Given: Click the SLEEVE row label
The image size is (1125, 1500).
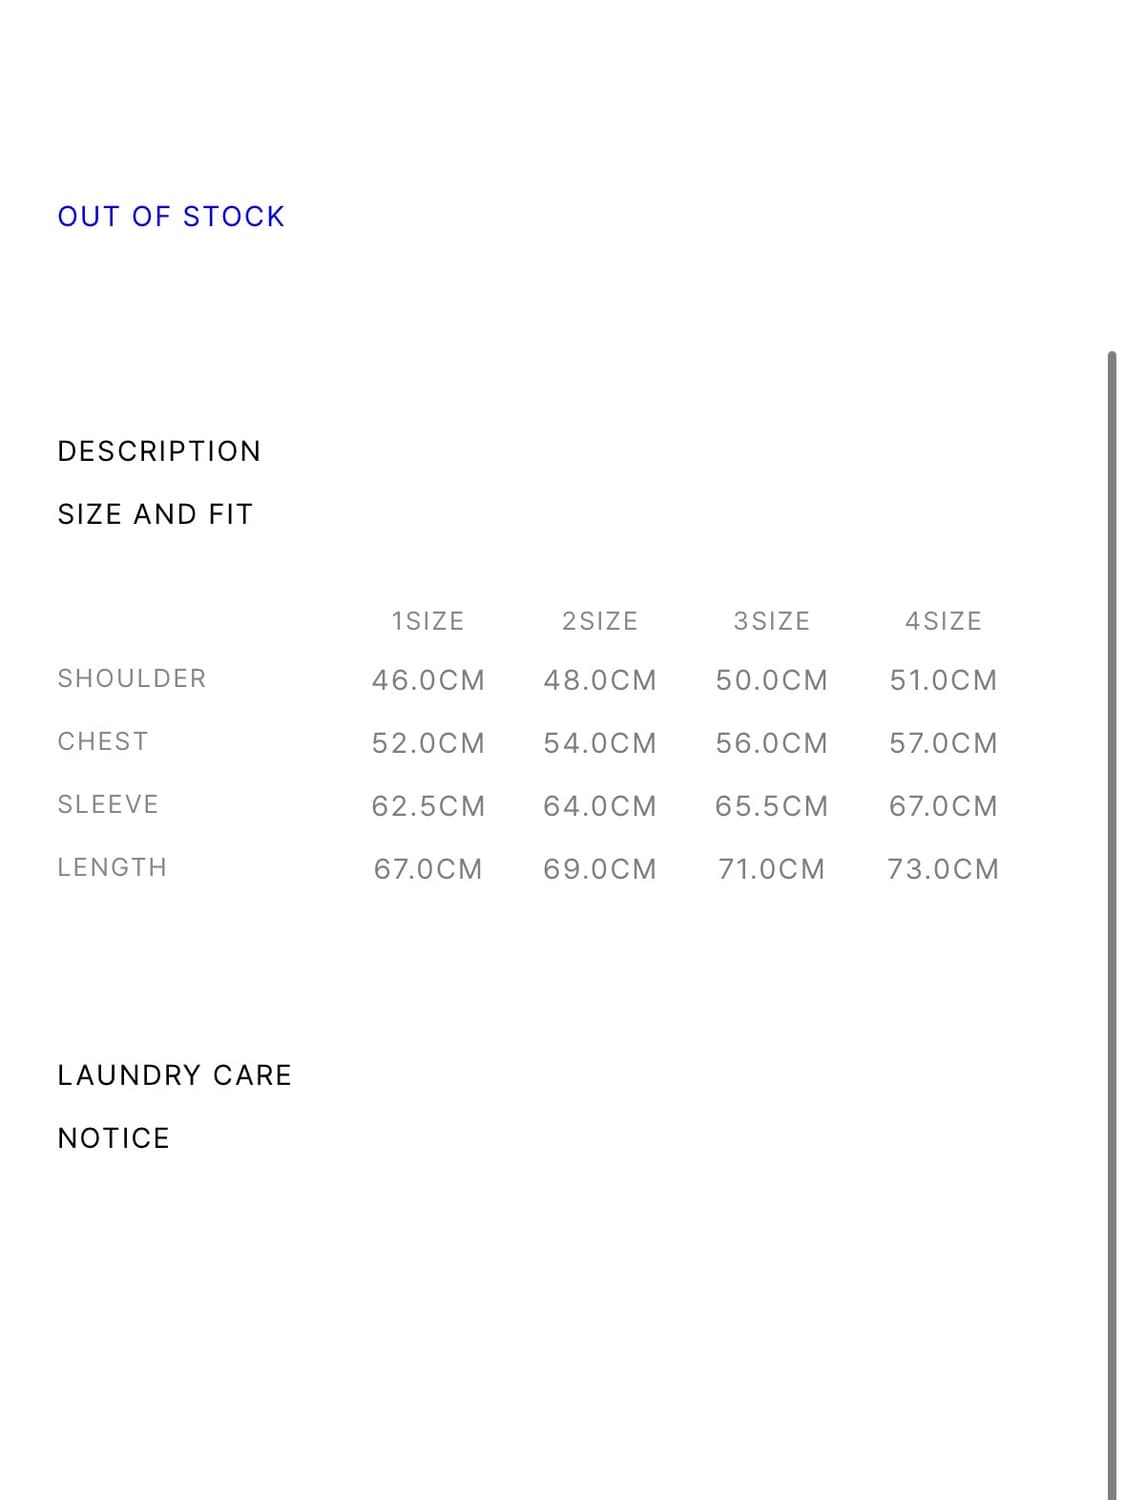Looking at the screenshot, I should (x=108, y=805).
